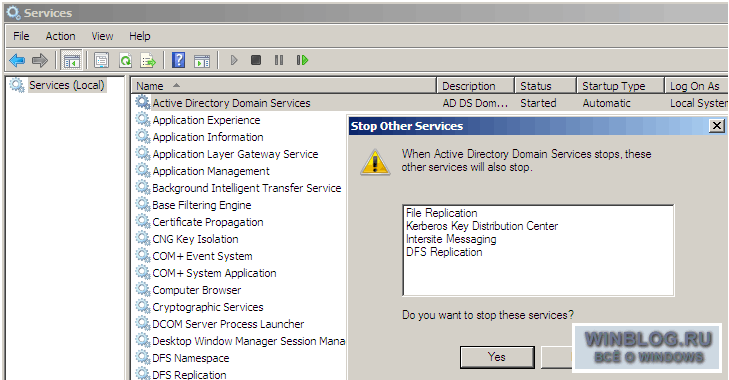This screenshot has width=729, height=380.
Task: Click gear icon of Cryptographic Services
Action: pos(143,307)
